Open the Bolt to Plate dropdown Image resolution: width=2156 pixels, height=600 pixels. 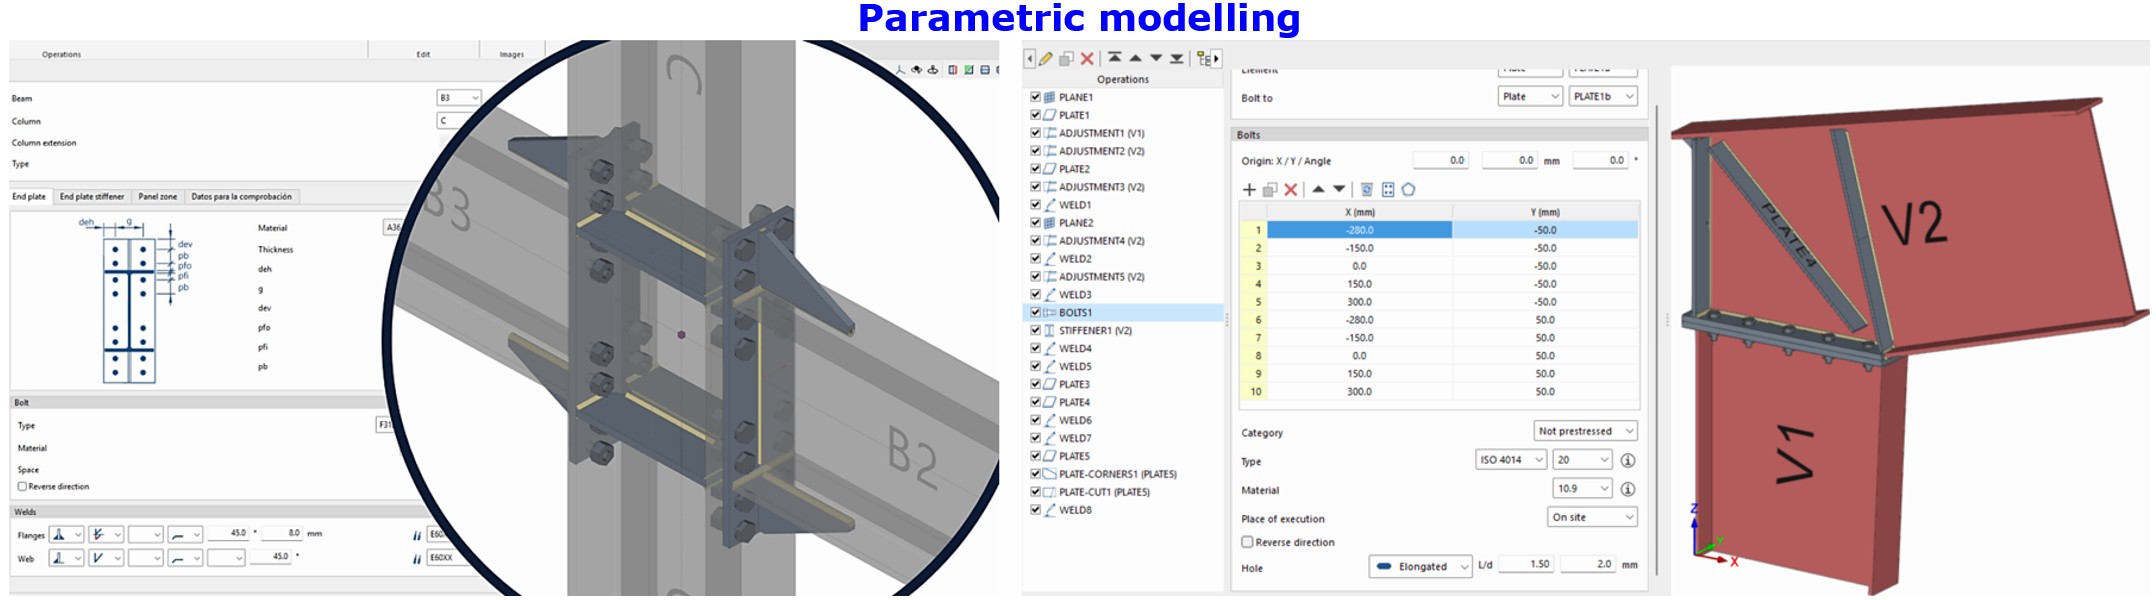1530,97
